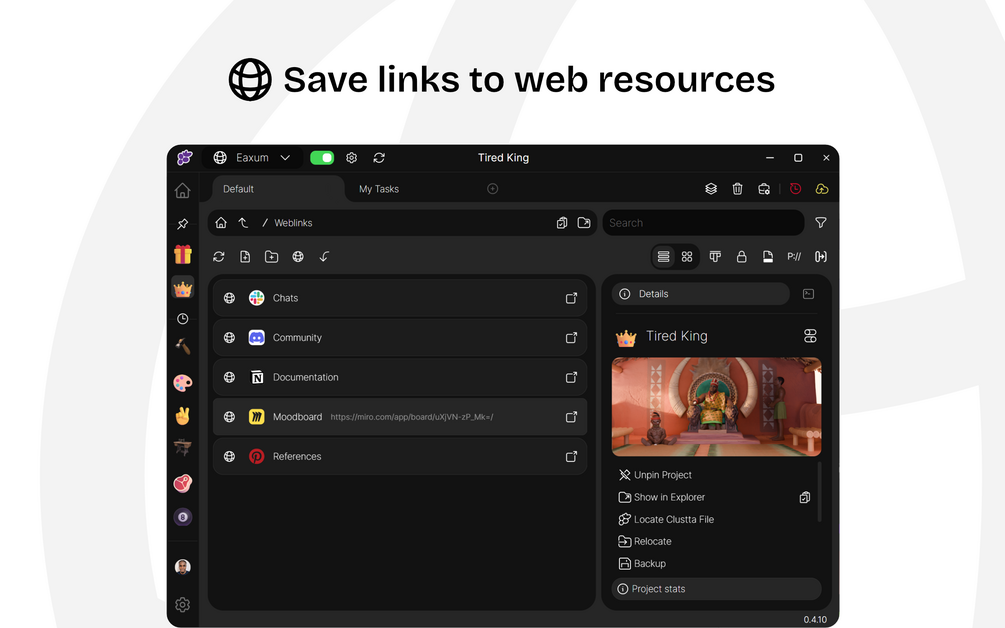The image size is (1005, 628).
Task: Click the stacked layers icon in tab bar
Action: click(711, 188)
